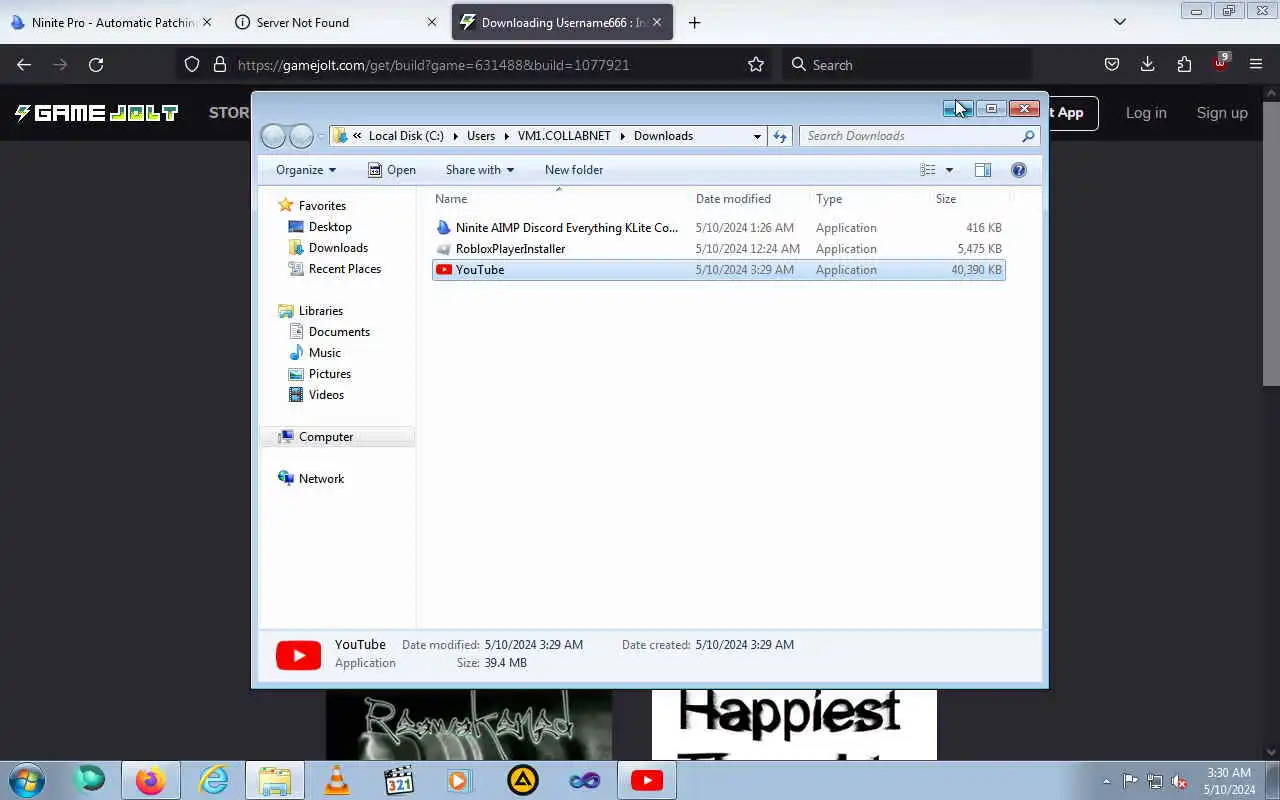This screenshot has width=1280, height=800.
Task: Click the New folder button
Action: click(574, 170)
